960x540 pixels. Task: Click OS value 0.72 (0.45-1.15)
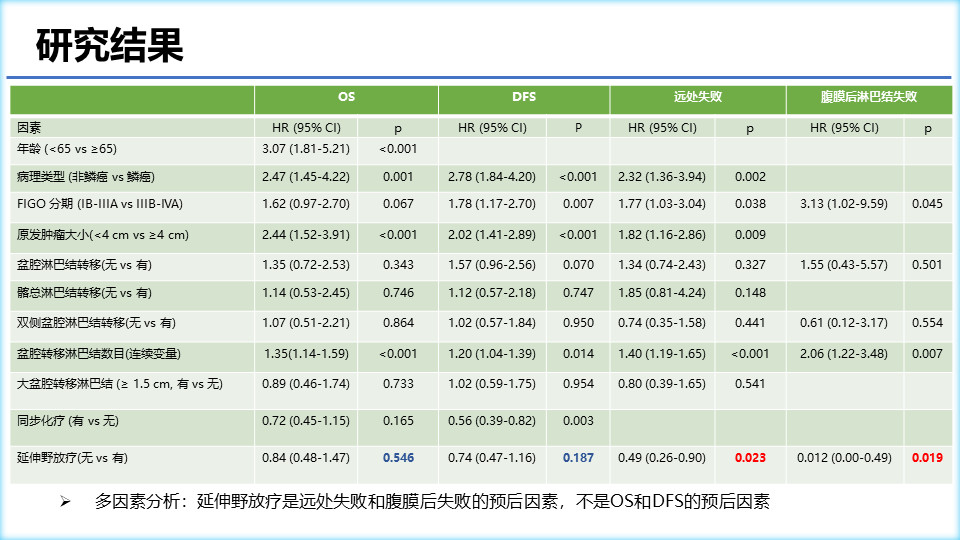(306, 421)
